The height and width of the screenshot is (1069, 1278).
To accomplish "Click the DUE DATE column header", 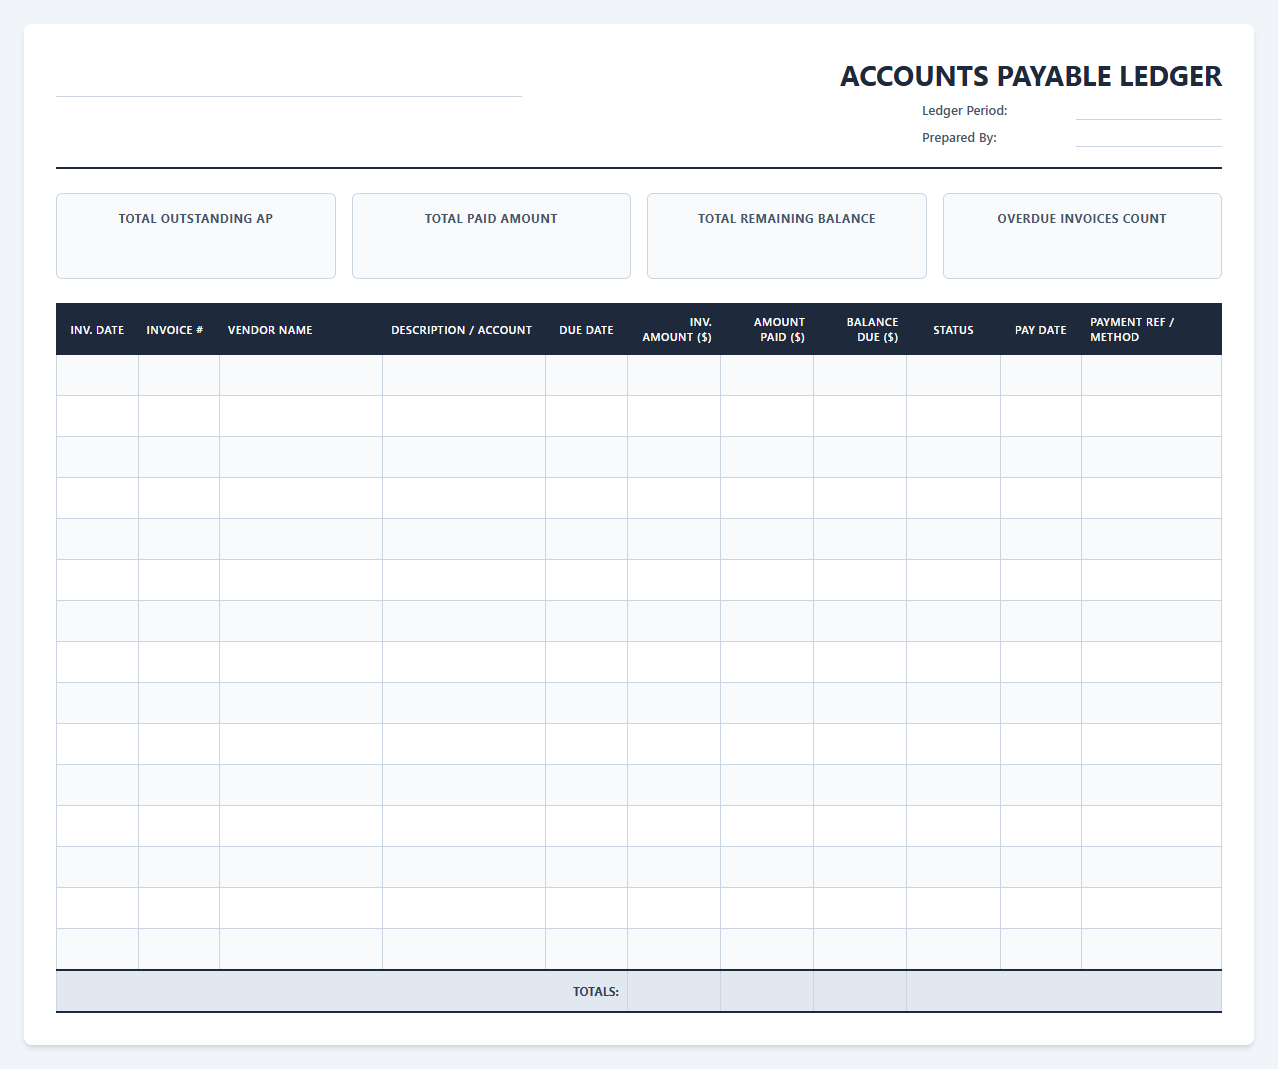I will (586, 330).
